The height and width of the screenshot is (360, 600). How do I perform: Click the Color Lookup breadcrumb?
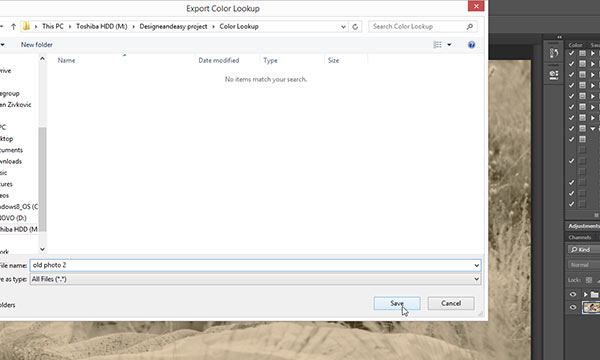tap(239, 26)
